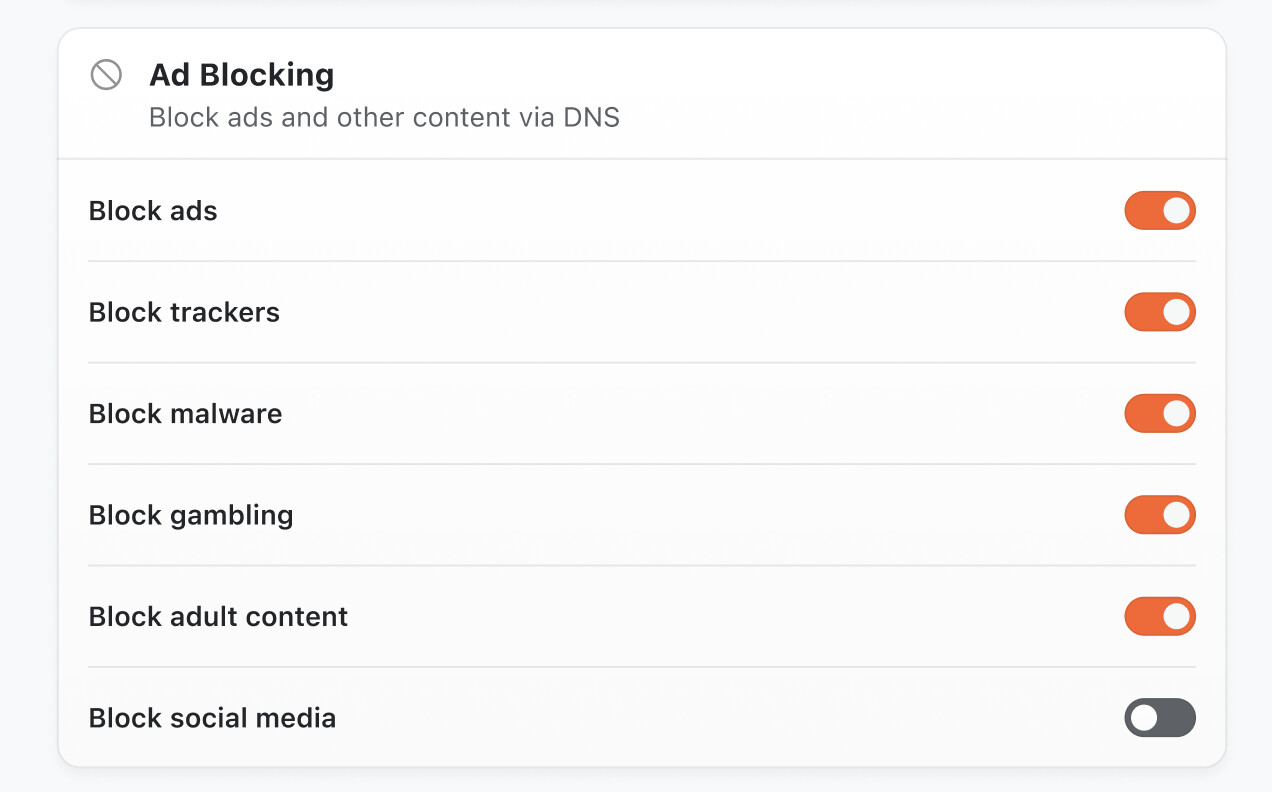The height and width of the screenshot is (792, 1272).
Task: Click the Ad Blocking prohibition icon
Action: point(106,75)
